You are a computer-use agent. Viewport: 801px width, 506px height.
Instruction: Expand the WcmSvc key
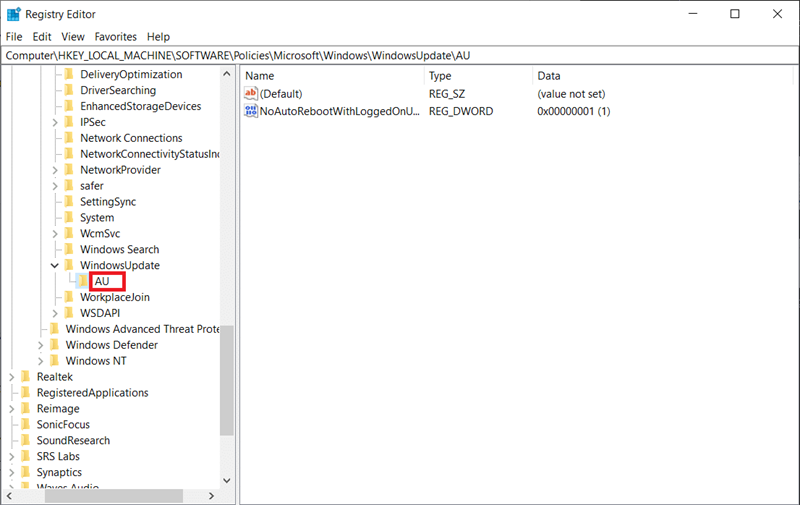(55, 233)
